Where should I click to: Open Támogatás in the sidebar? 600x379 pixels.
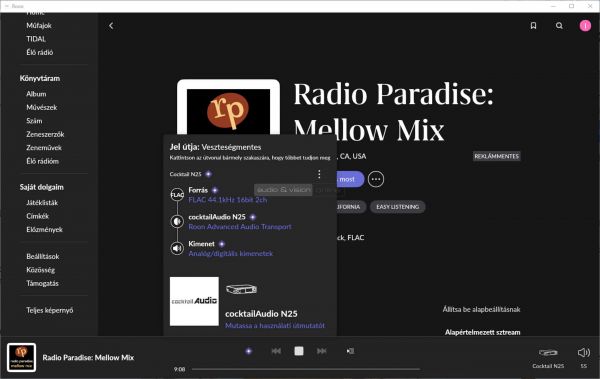coord(42,283)
